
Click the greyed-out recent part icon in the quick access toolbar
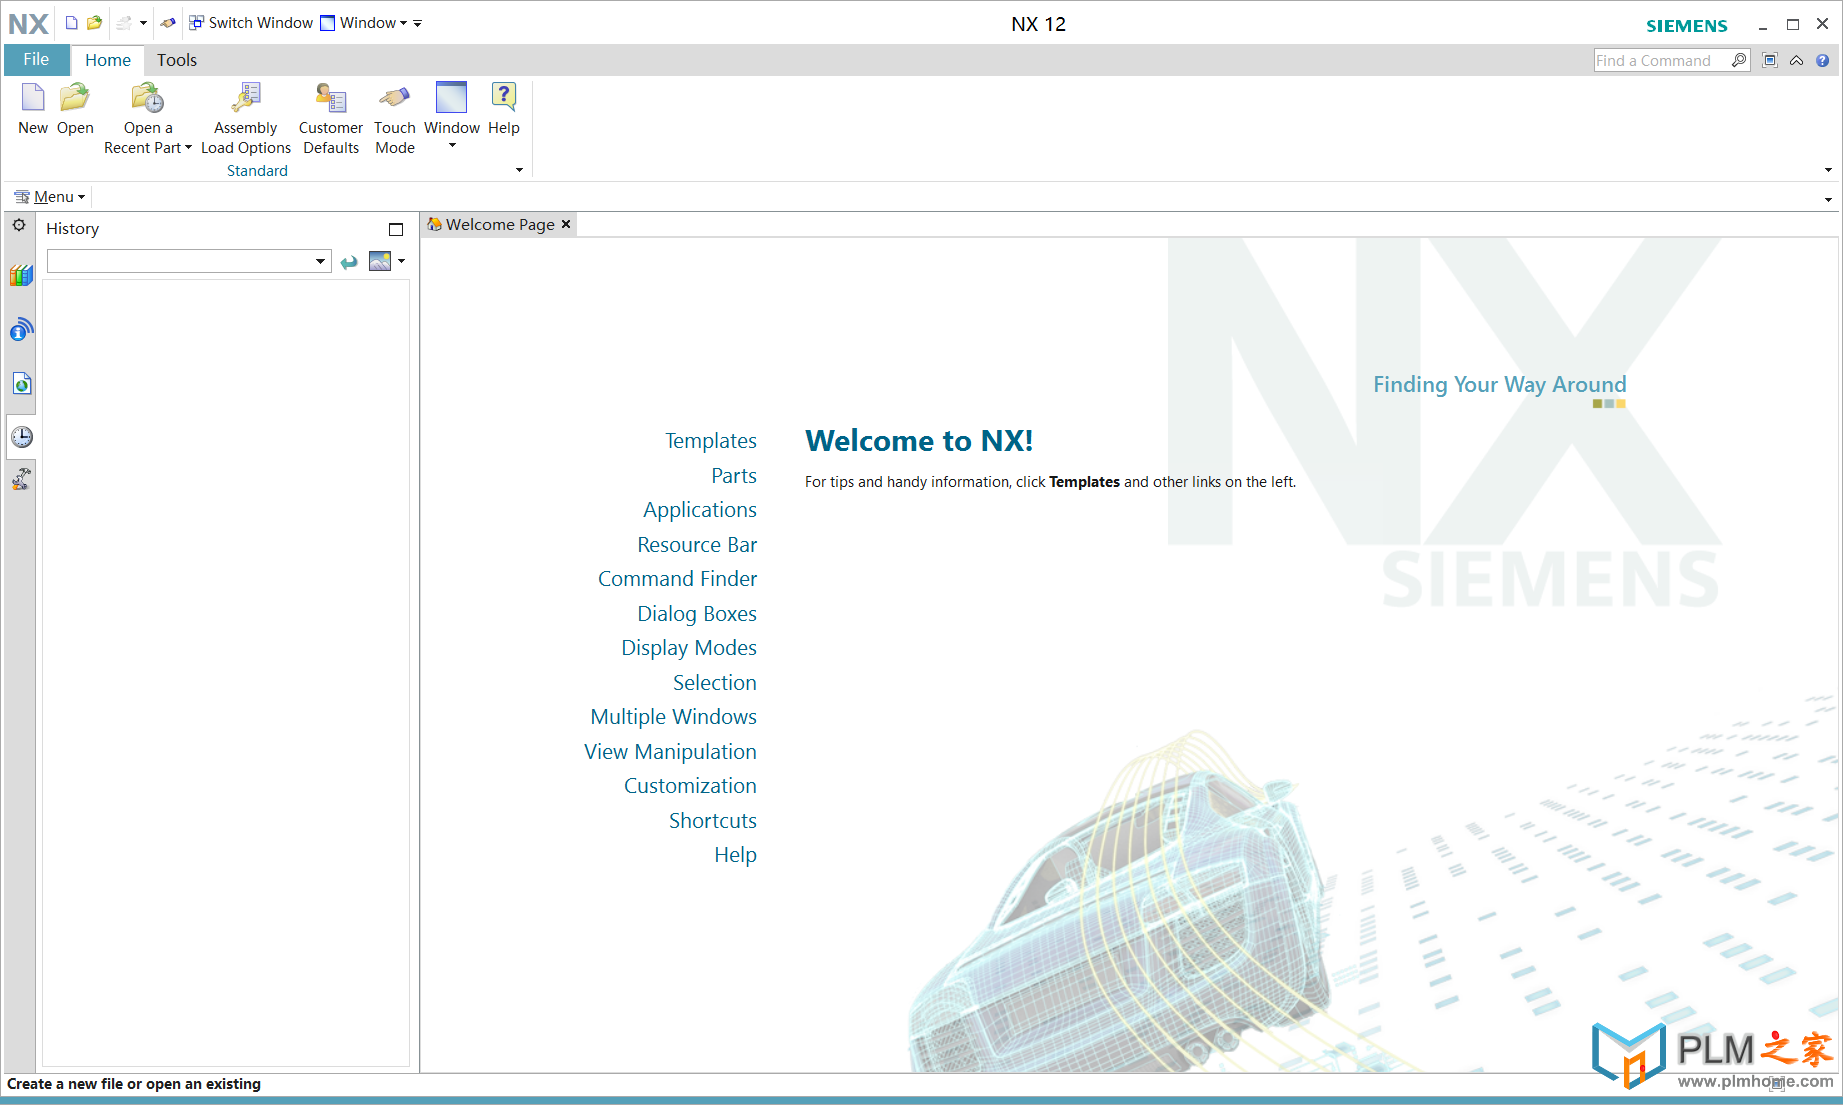click(x=124, y=23)
